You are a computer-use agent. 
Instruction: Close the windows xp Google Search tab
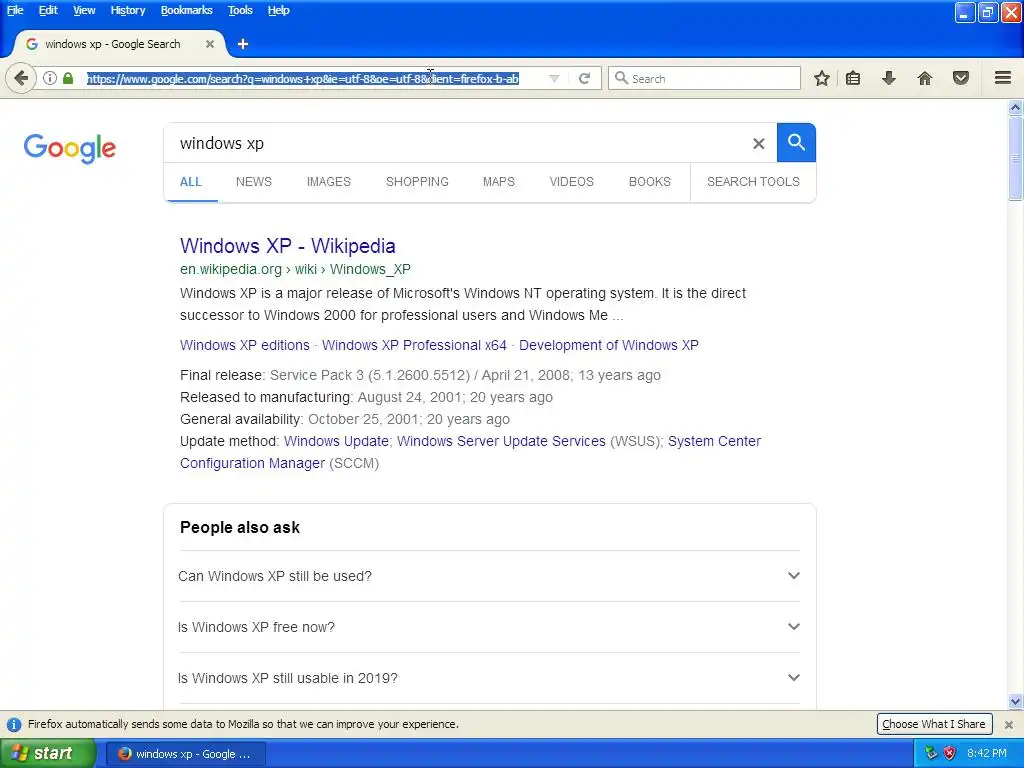[x=210, y=44]
